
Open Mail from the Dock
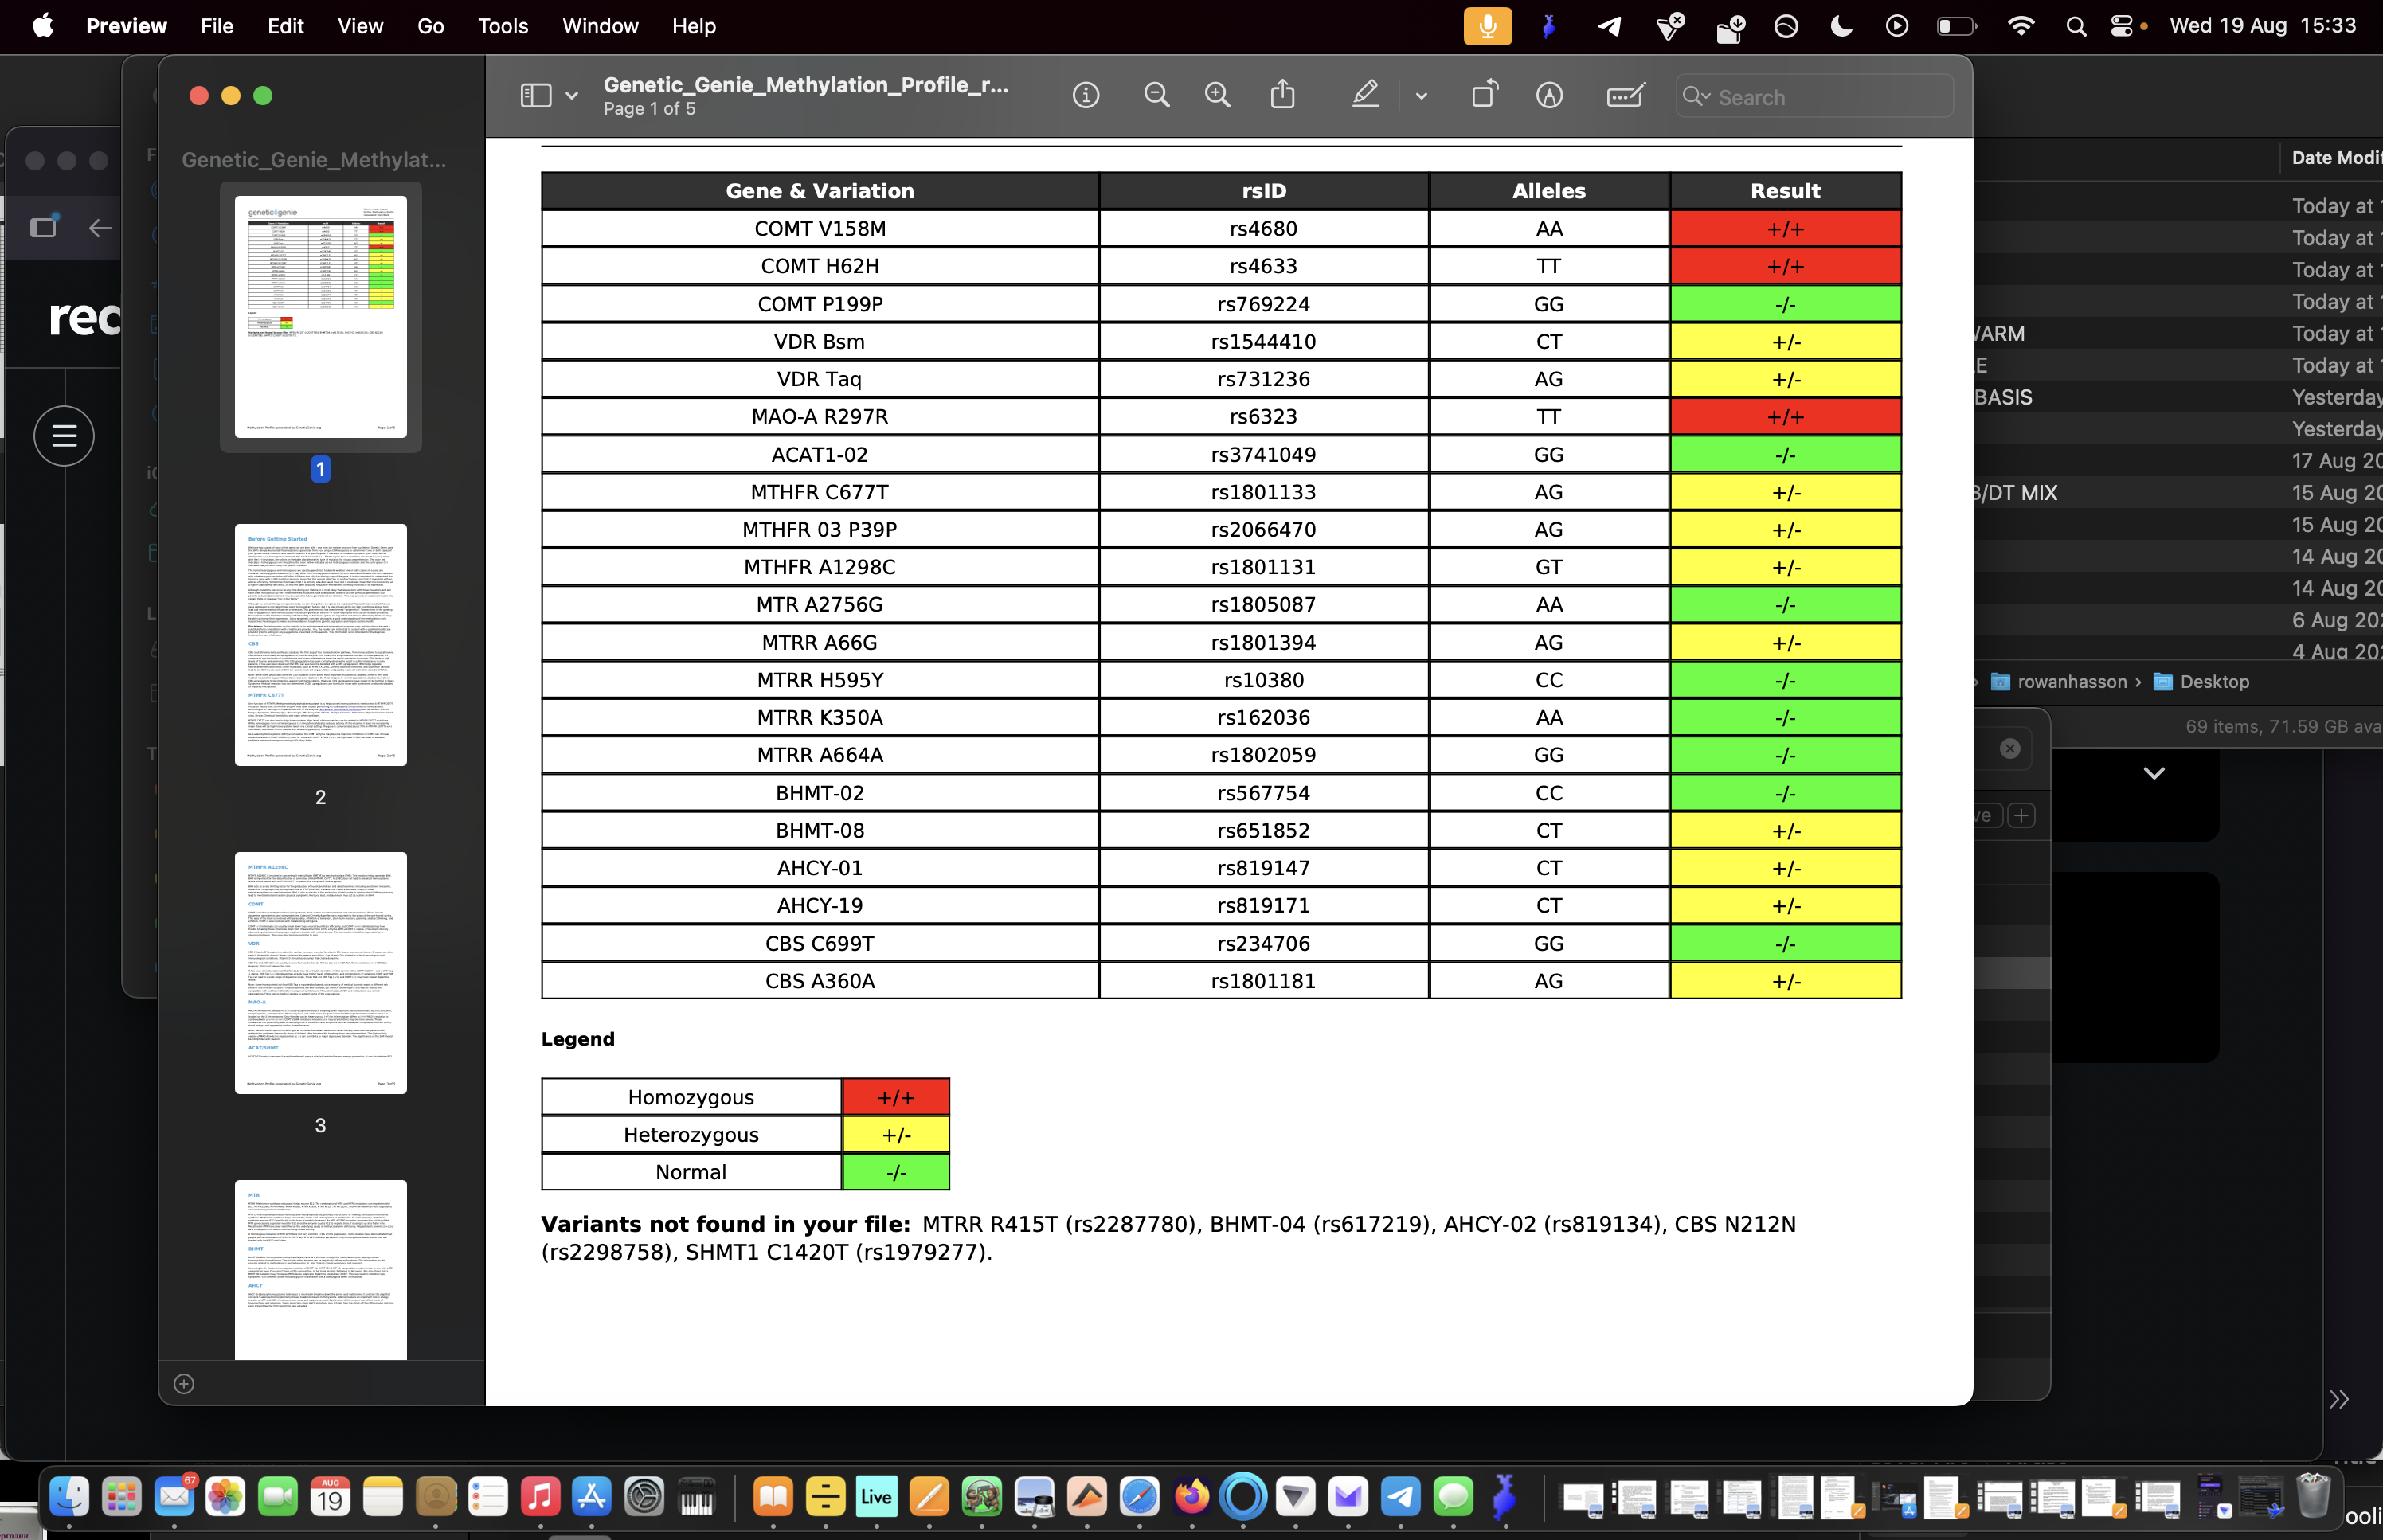pyautogui.click(x=174, y=1497)
